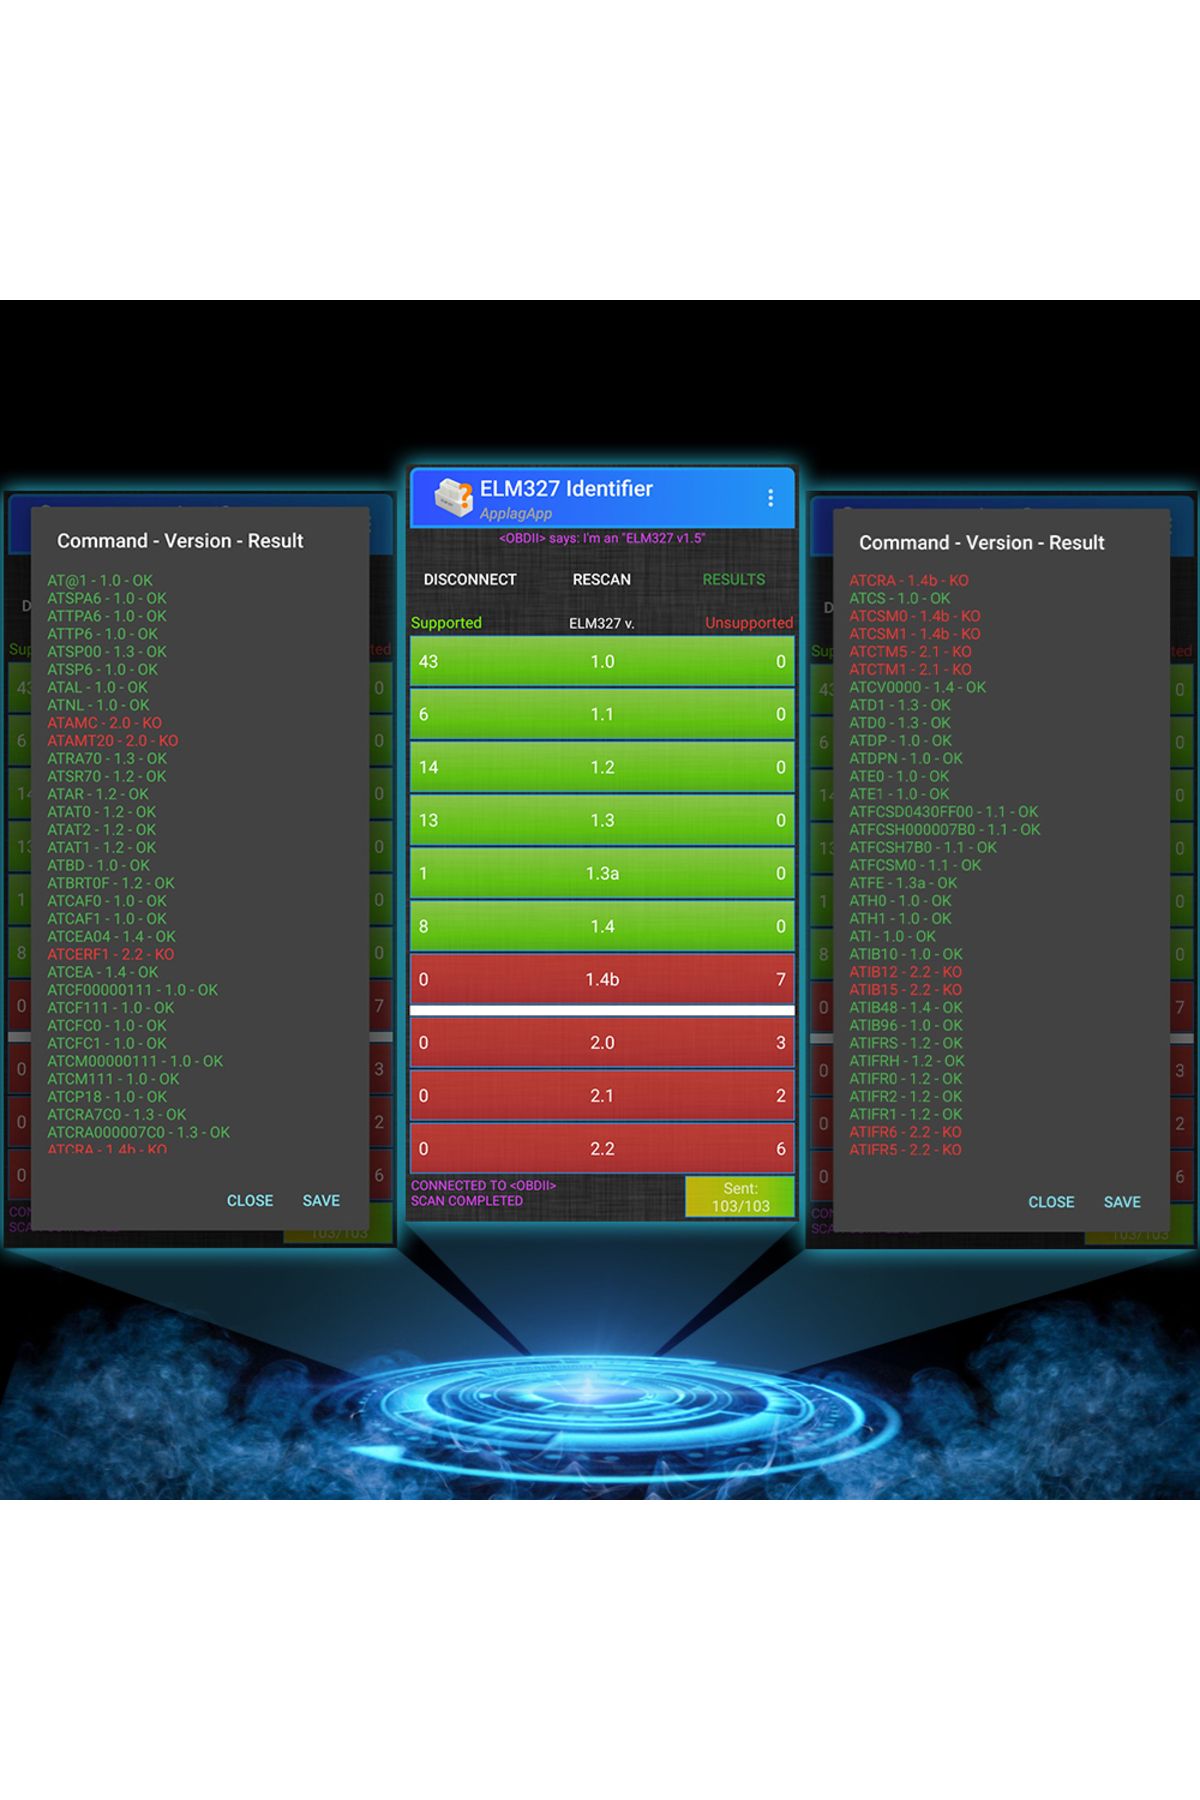1200x1800 pixels.
Task: Tap the DISCONNECT button
Action: click(470, 579)
